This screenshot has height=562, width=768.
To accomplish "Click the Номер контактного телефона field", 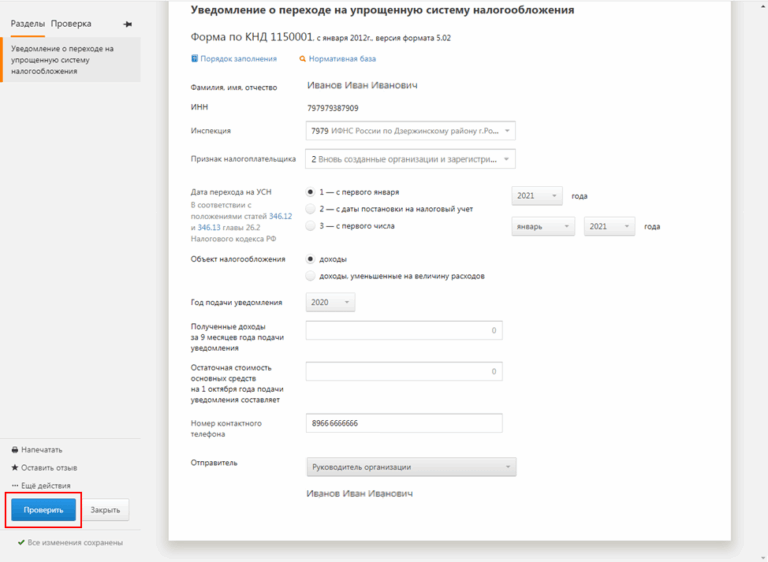I will [x=404, y=423].
